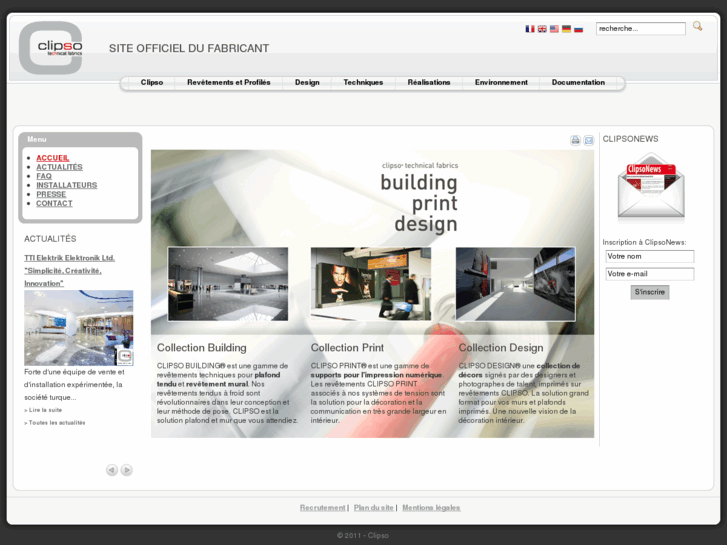The width and height of the screenshot is (727, 545).
Task: Click the Clipso logo
Action: (51, 48)
